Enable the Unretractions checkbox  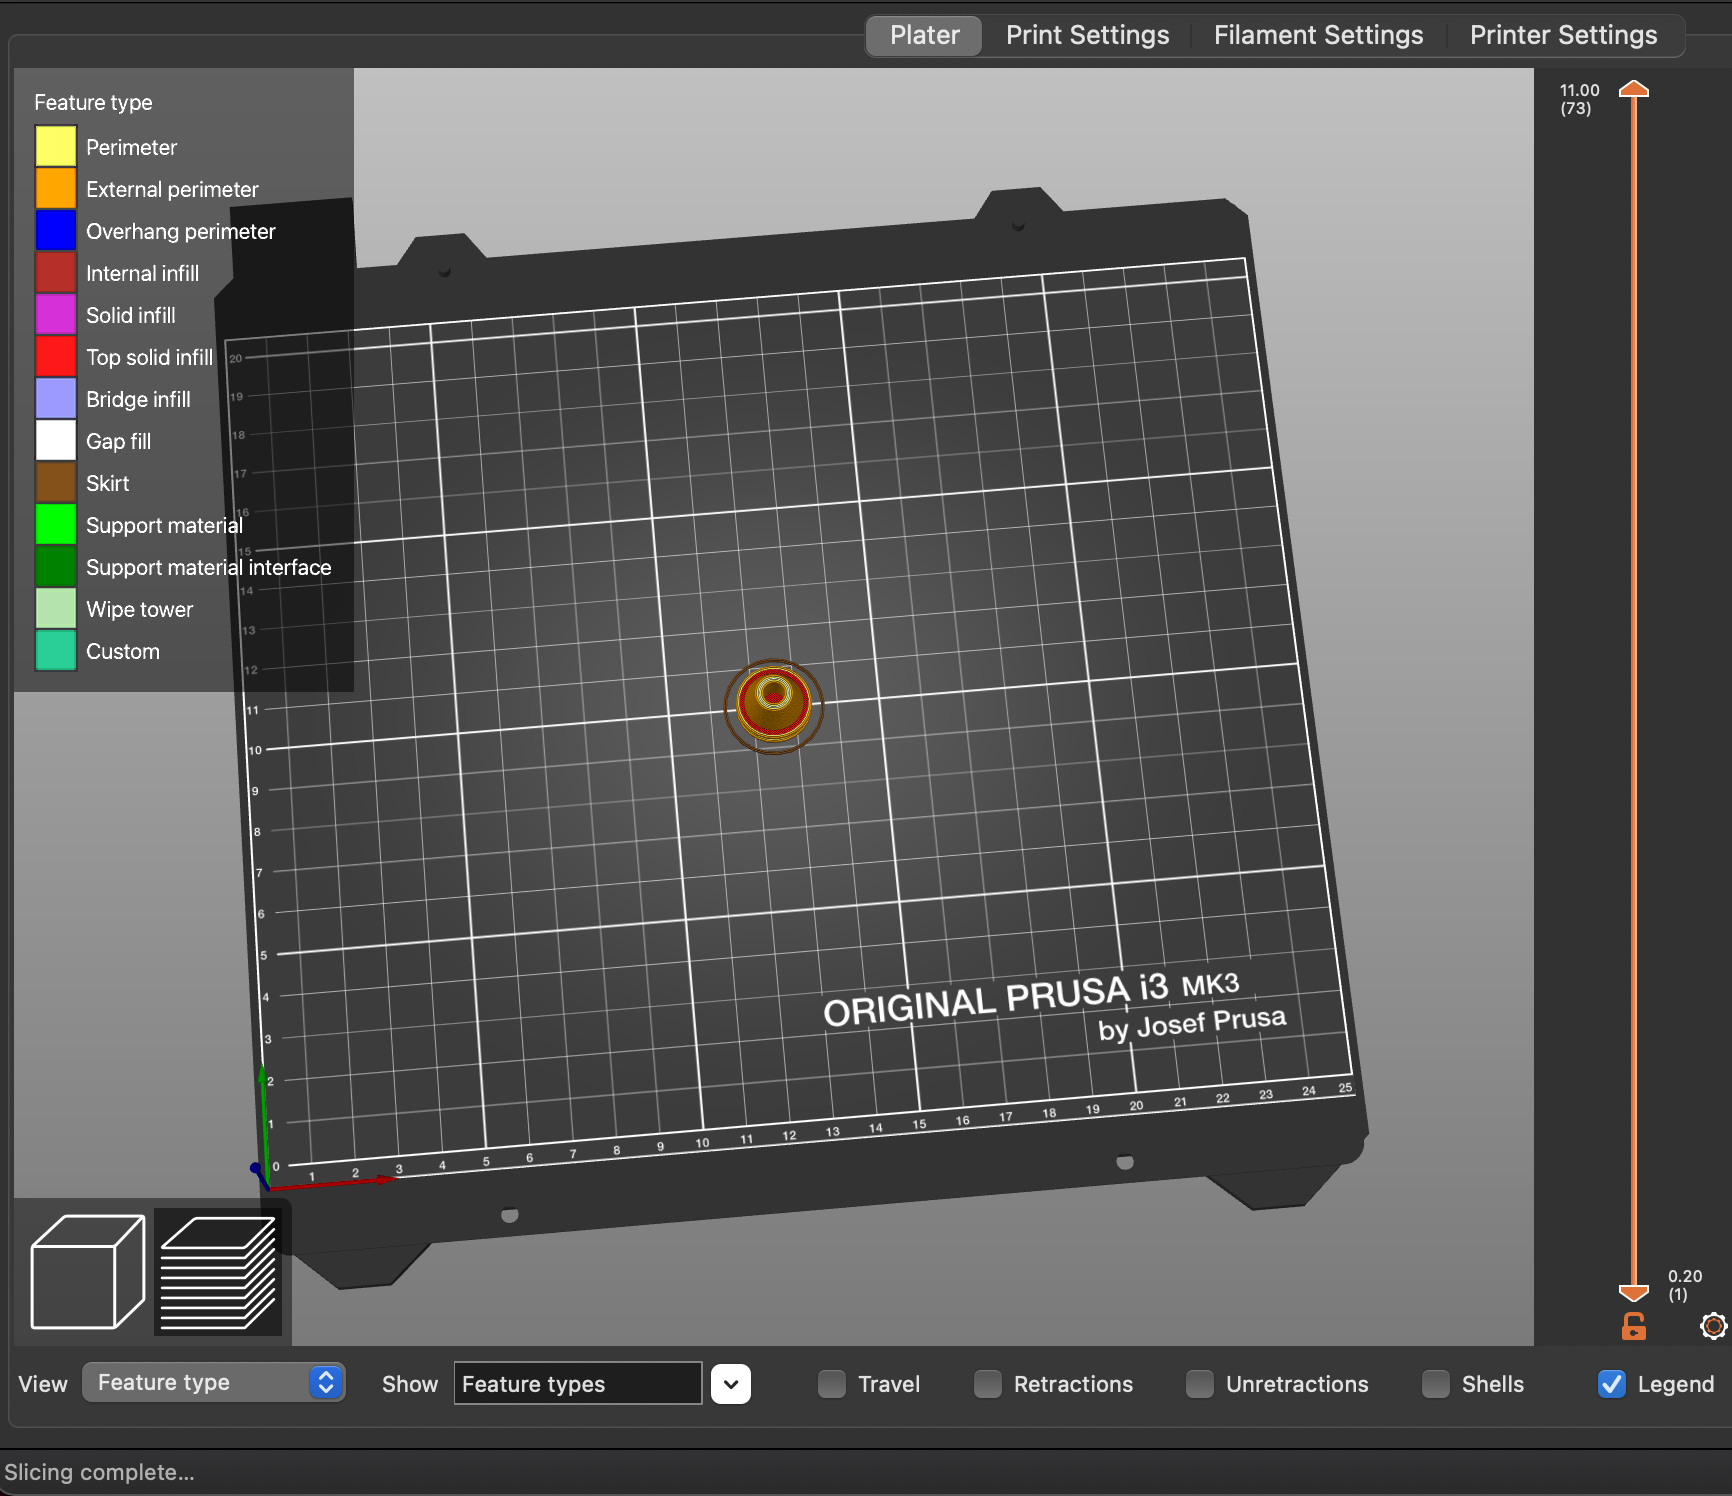coord(1200,1384)
